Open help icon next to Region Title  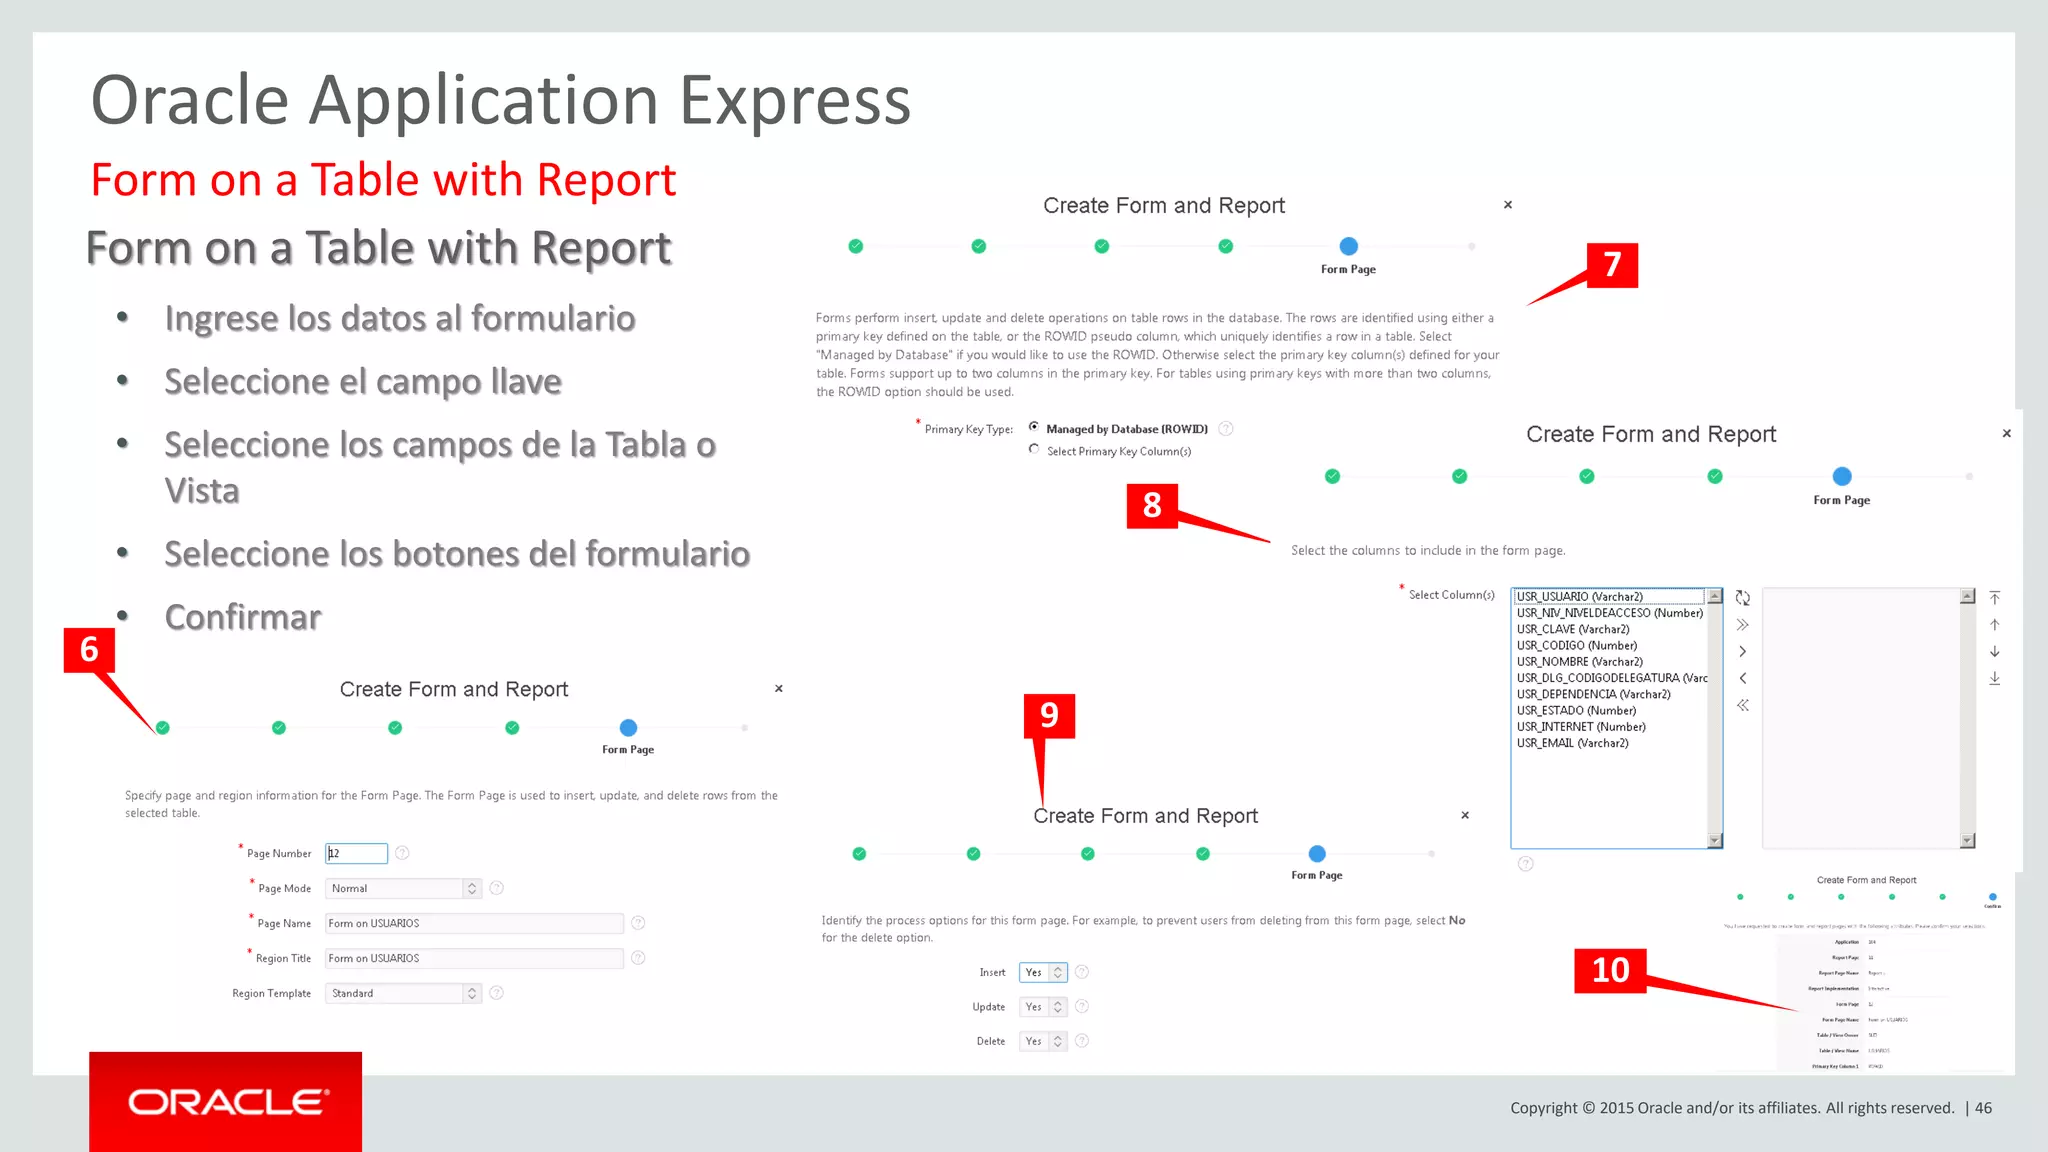pyautogui.click(x=638, y=958)
